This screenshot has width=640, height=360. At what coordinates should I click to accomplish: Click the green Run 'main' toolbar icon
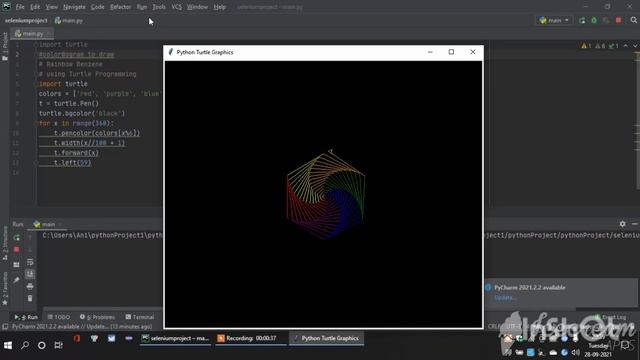point(582,20)
